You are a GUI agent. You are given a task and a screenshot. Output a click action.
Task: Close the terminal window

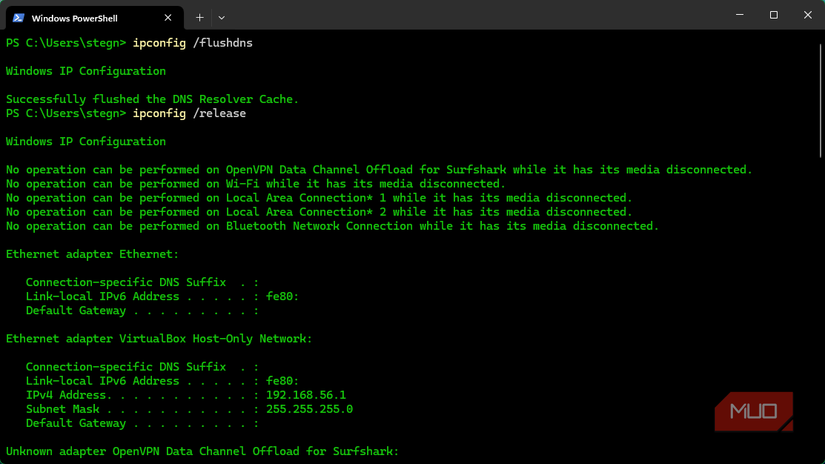[807, 15]
